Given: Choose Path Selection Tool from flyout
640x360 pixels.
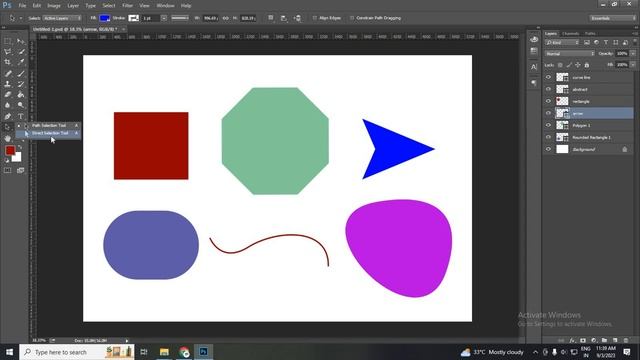Looking at the screenshot, I should [x=48, y=125].
